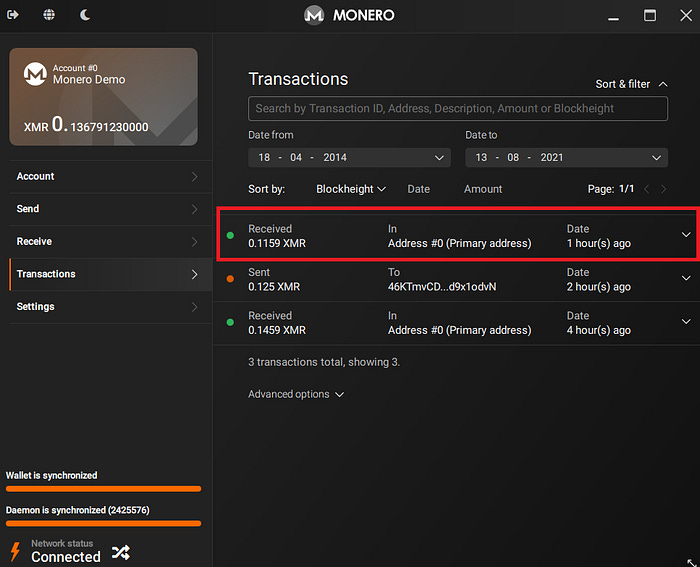Click the 'Account #0' label on card
This screenshot has height=567, width=700.
pos(75,68)
